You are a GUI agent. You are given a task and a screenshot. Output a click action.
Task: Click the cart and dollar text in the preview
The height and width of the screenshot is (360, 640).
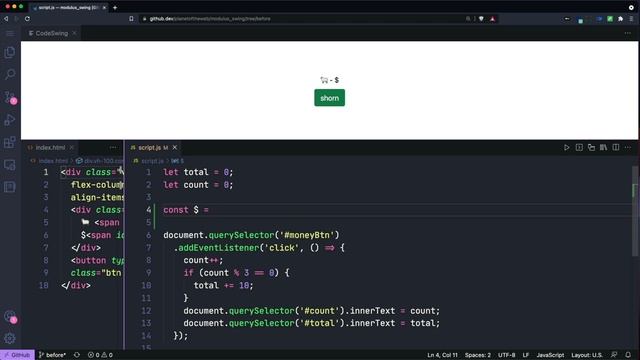tap(329, 80)
